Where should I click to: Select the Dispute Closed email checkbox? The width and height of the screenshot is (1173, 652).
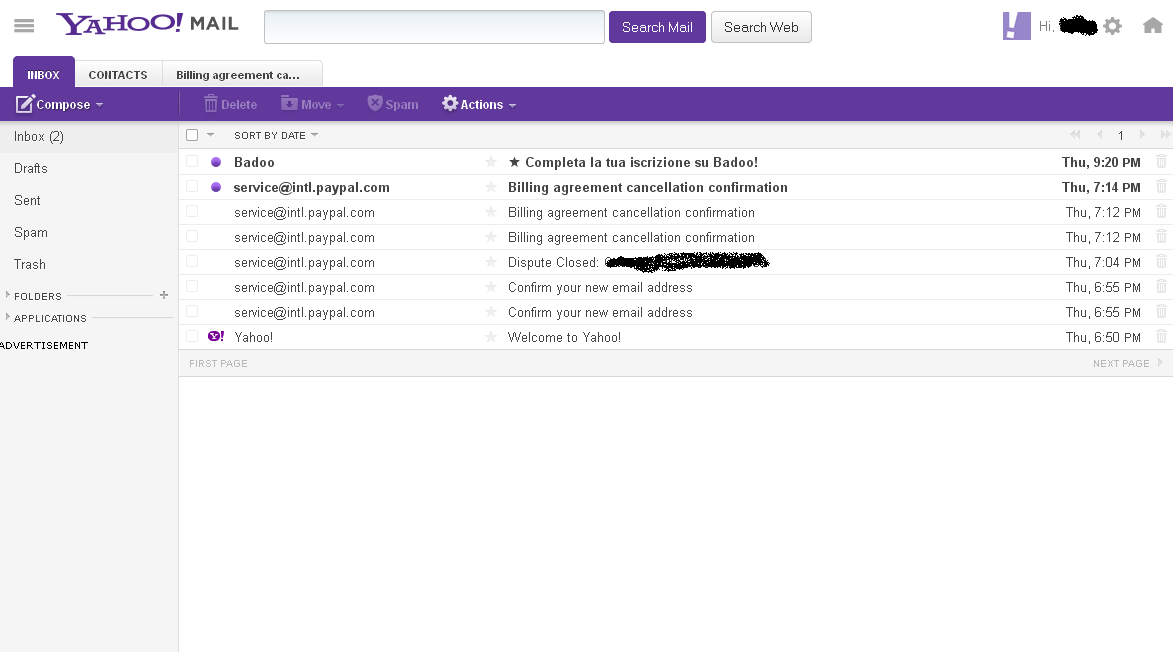(x=192, y=262)
